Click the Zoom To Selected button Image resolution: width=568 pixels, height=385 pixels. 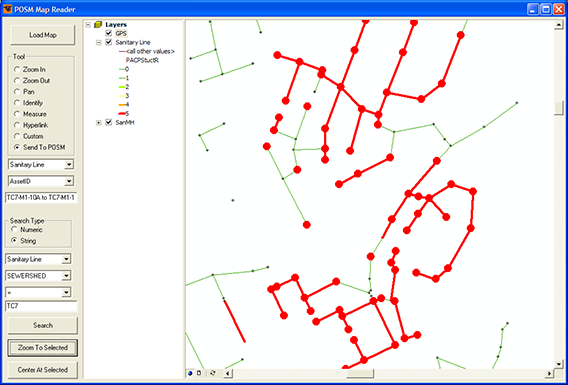click(43, 348)
